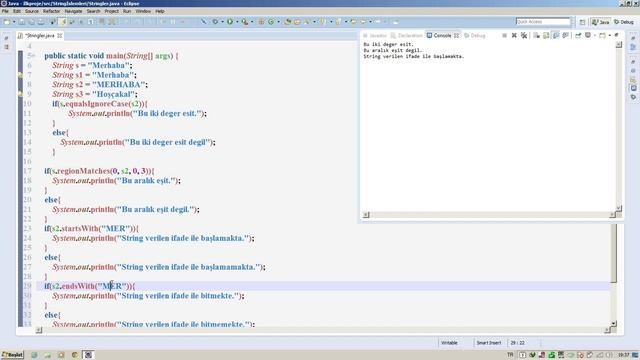
Task: Open the Open Perspective icon
Action: click(x=582, y=22)
